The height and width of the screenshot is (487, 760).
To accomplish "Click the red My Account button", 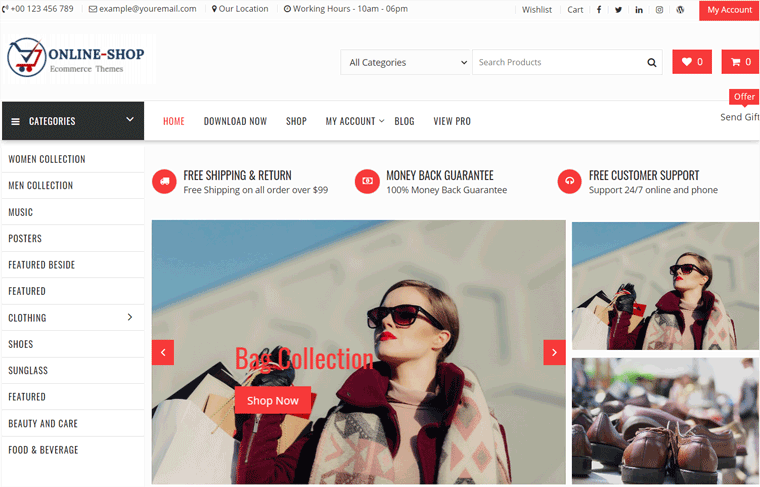I will (729, 10).
